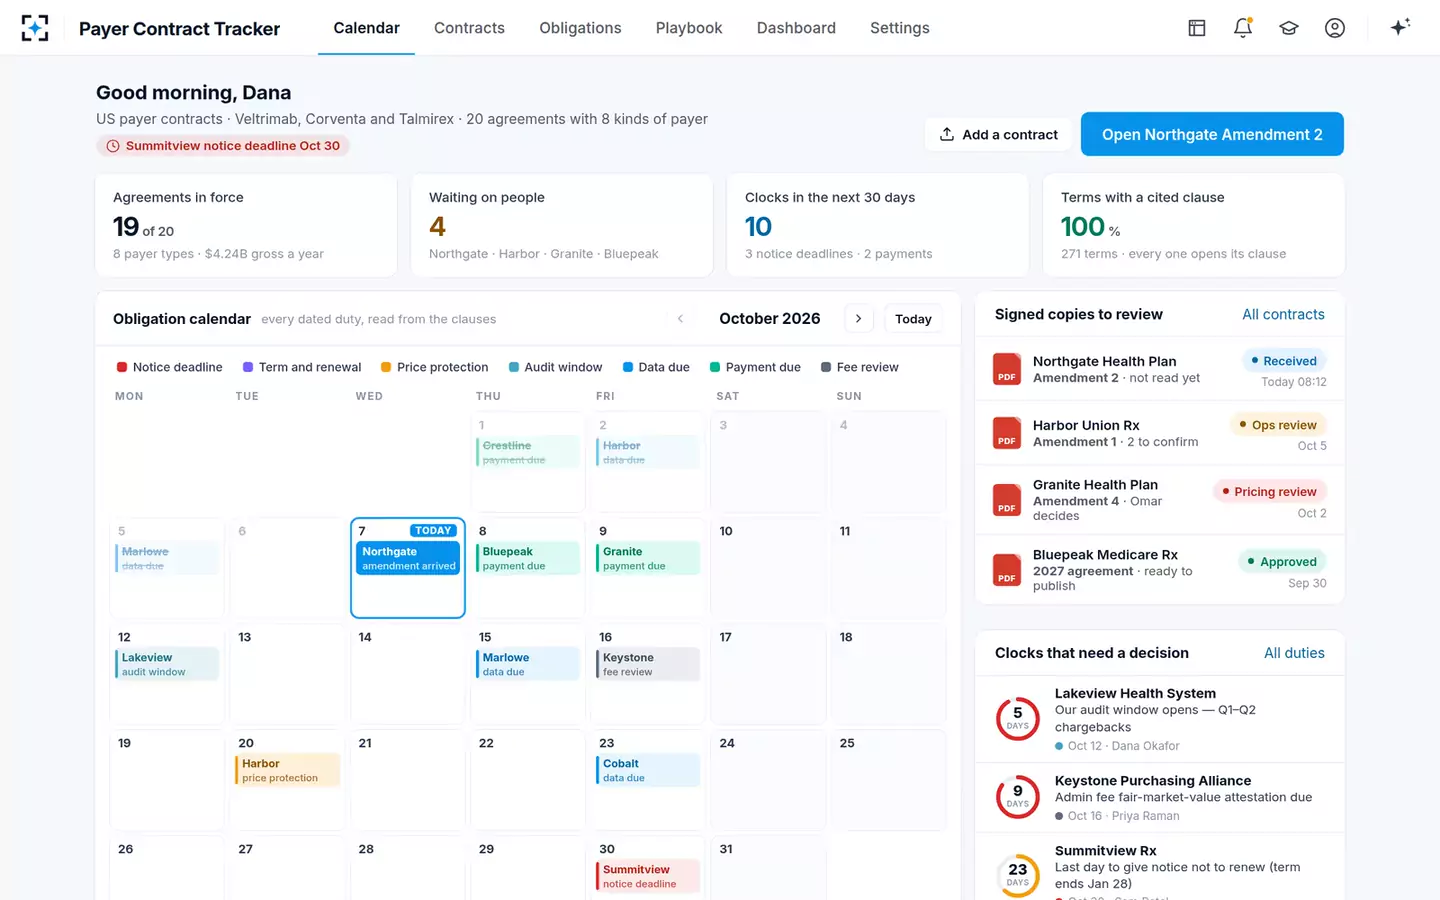Open the All duties link

(x=1294, y=653)
